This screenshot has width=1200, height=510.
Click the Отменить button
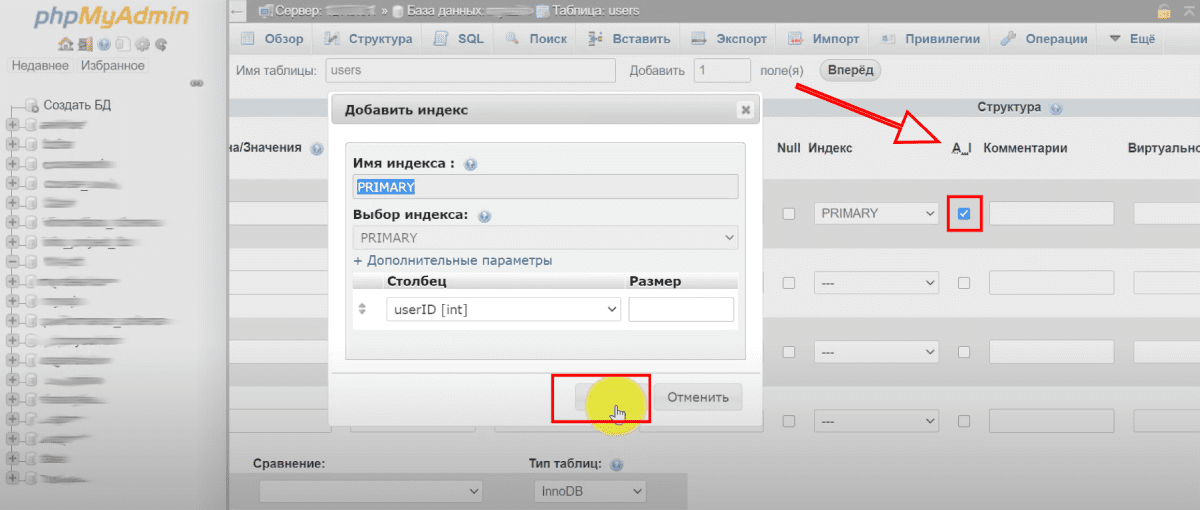tap(698, 397)
